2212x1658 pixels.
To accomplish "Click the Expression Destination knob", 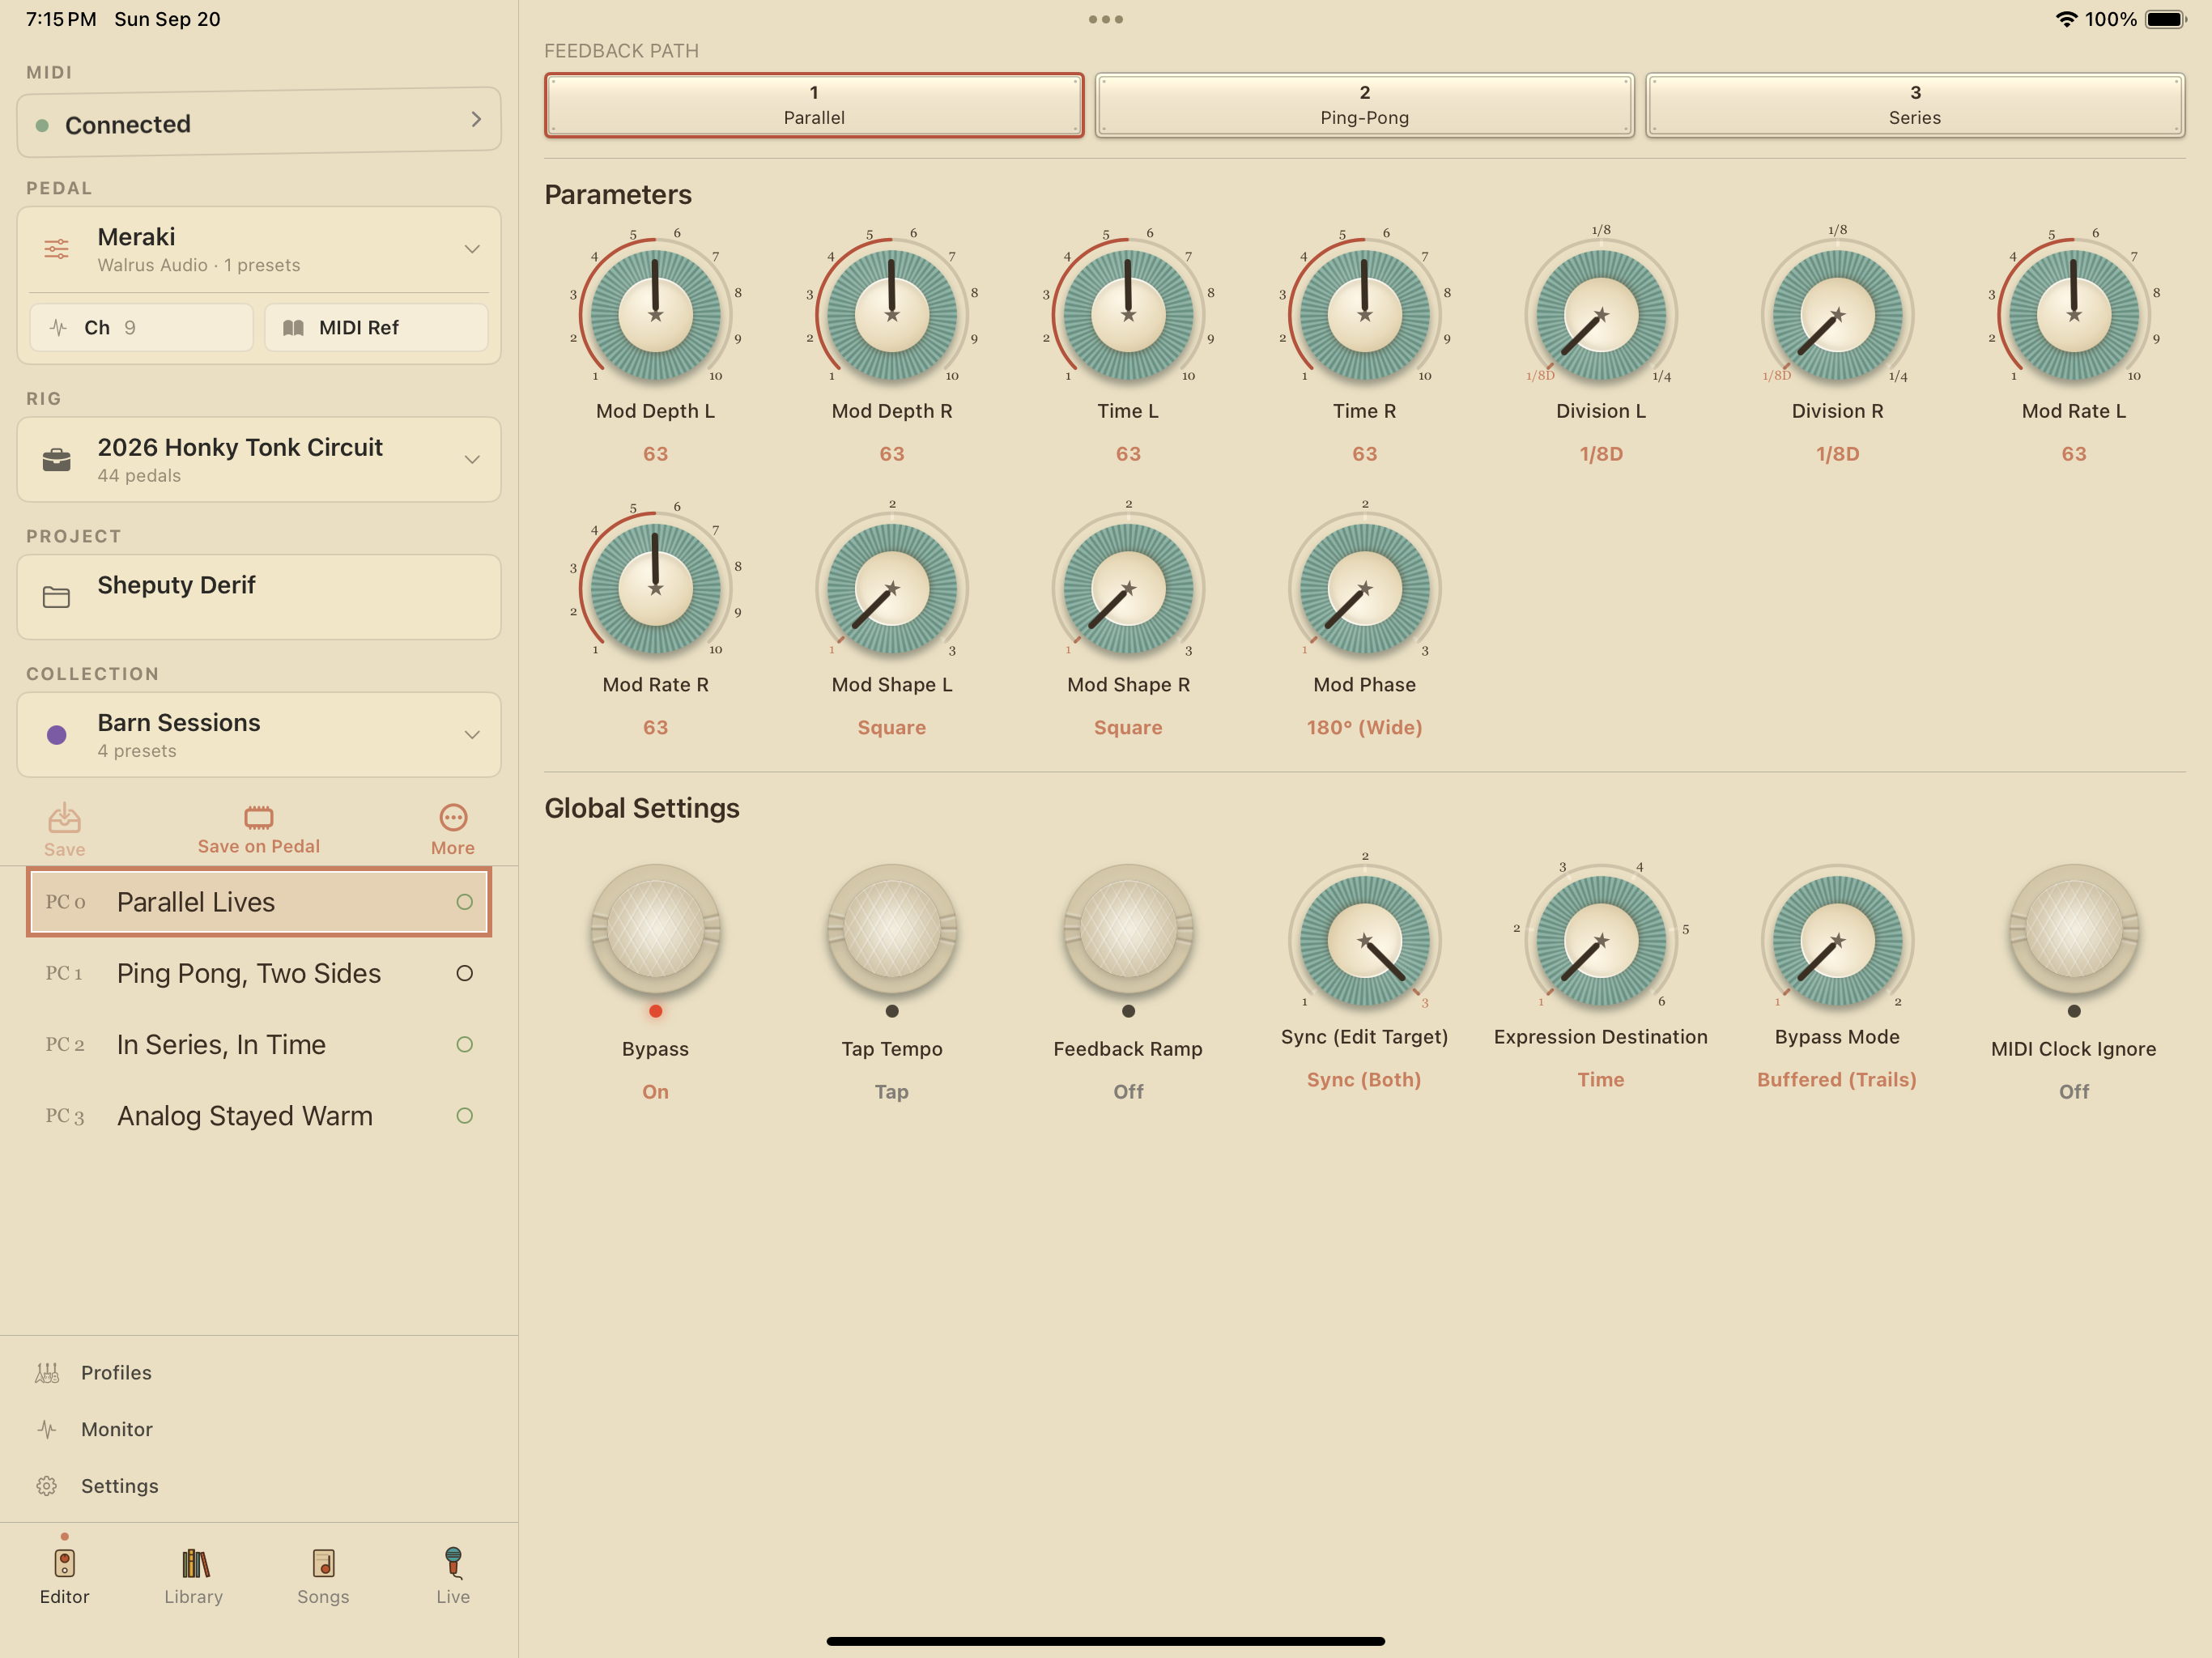I will click(1601, 940).
